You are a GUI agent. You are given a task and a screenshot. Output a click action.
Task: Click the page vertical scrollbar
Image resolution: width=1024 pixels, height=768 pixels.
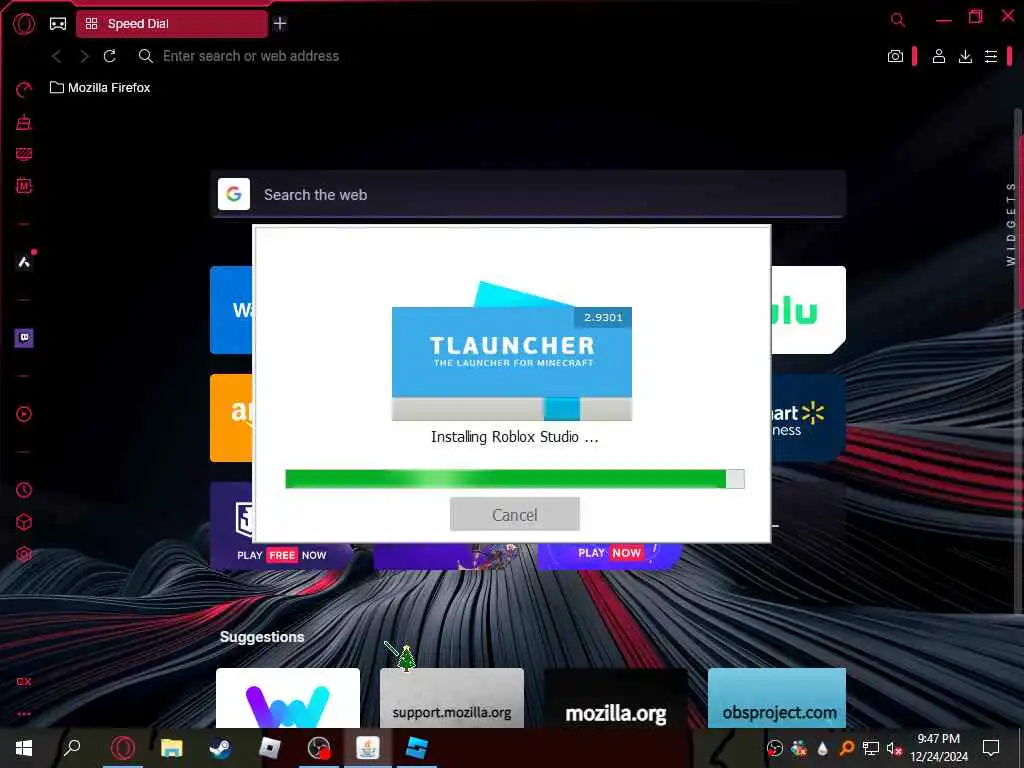[1019, 359]
